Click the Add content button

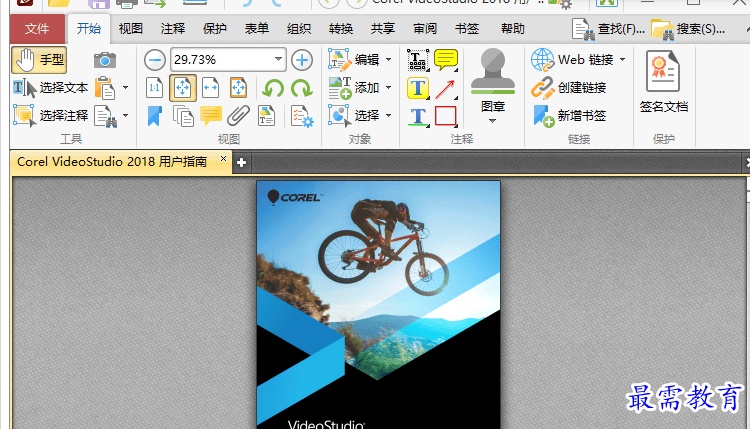pyautogui.click(x=354, y=88)
